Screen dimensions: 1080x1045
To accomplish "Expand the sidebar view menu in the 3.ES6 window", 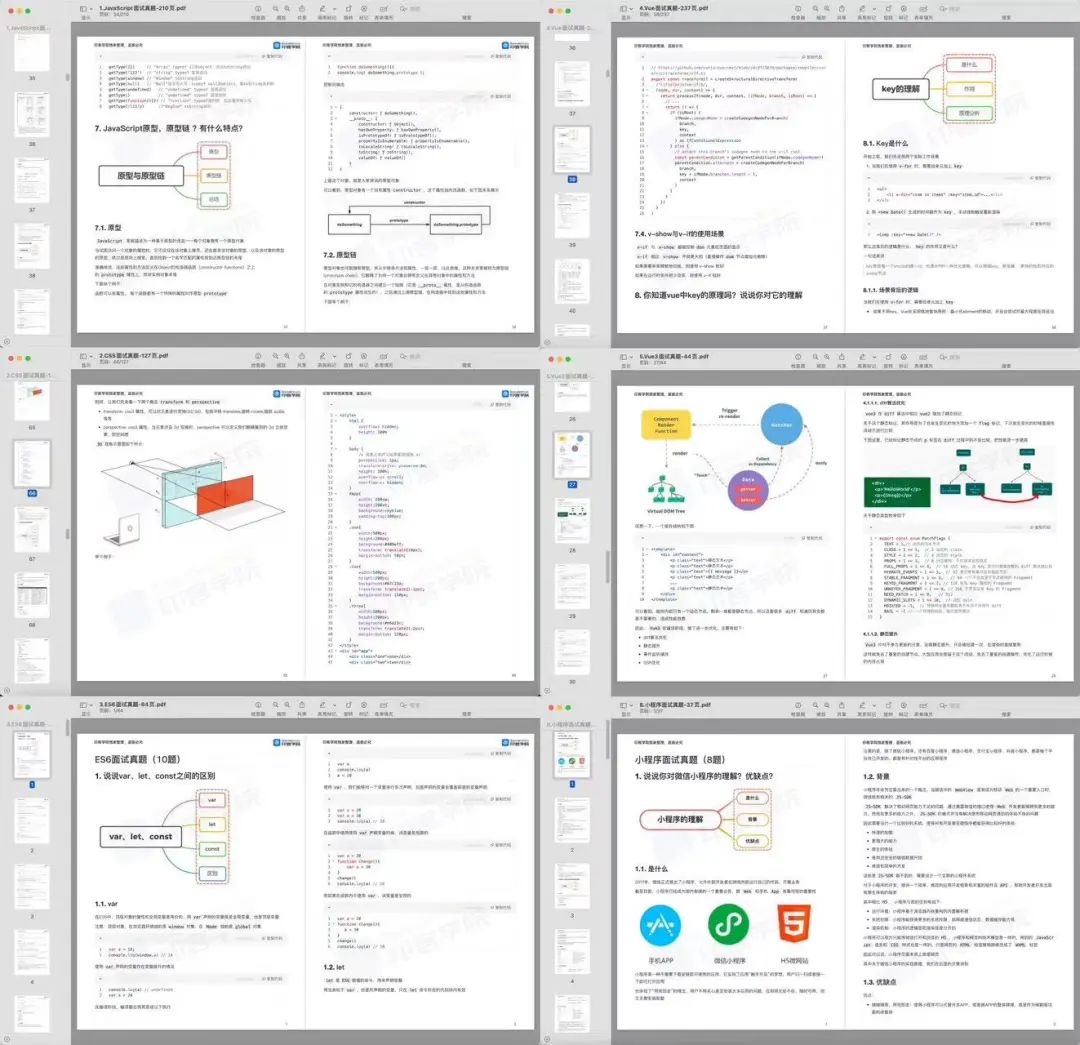I will [x=91, y=705].
